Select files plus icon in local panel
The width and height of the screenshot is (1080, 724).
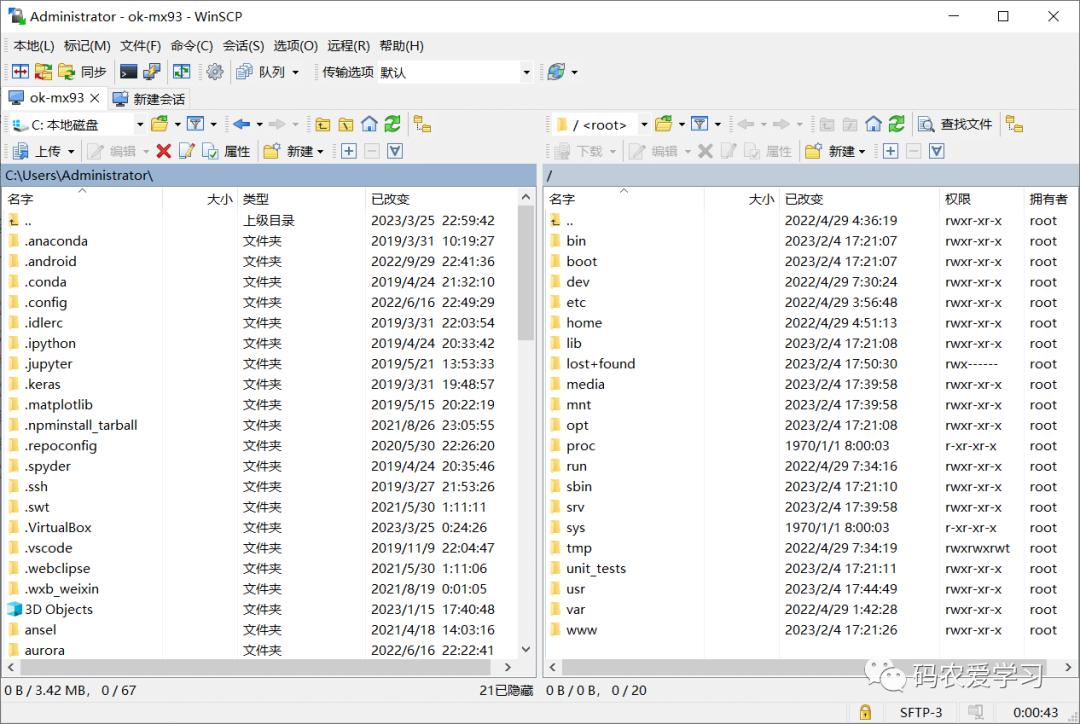click(349, 151)
